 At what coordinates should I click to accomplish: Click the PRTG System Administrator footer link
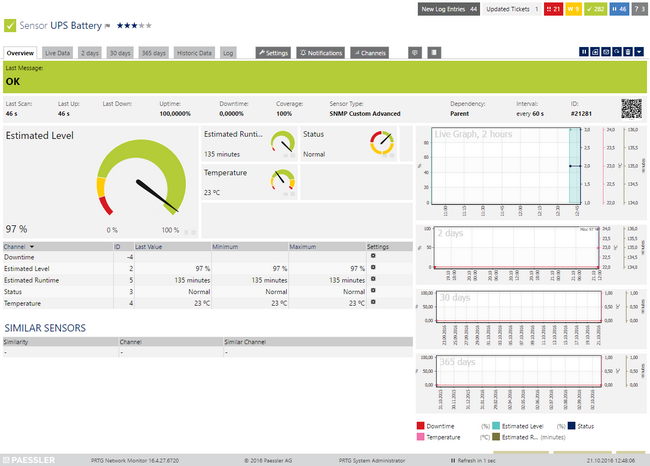(372, 461)
